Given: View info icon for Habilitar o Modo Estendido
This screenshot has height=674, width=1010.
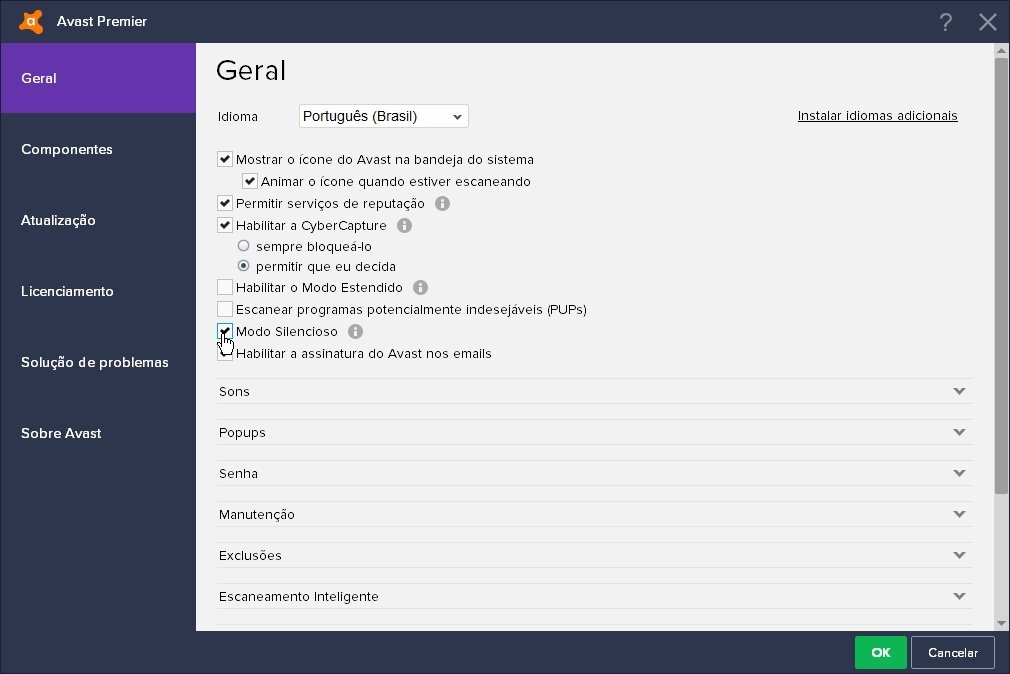Looking at the screenshot, I should pos(420,287).
